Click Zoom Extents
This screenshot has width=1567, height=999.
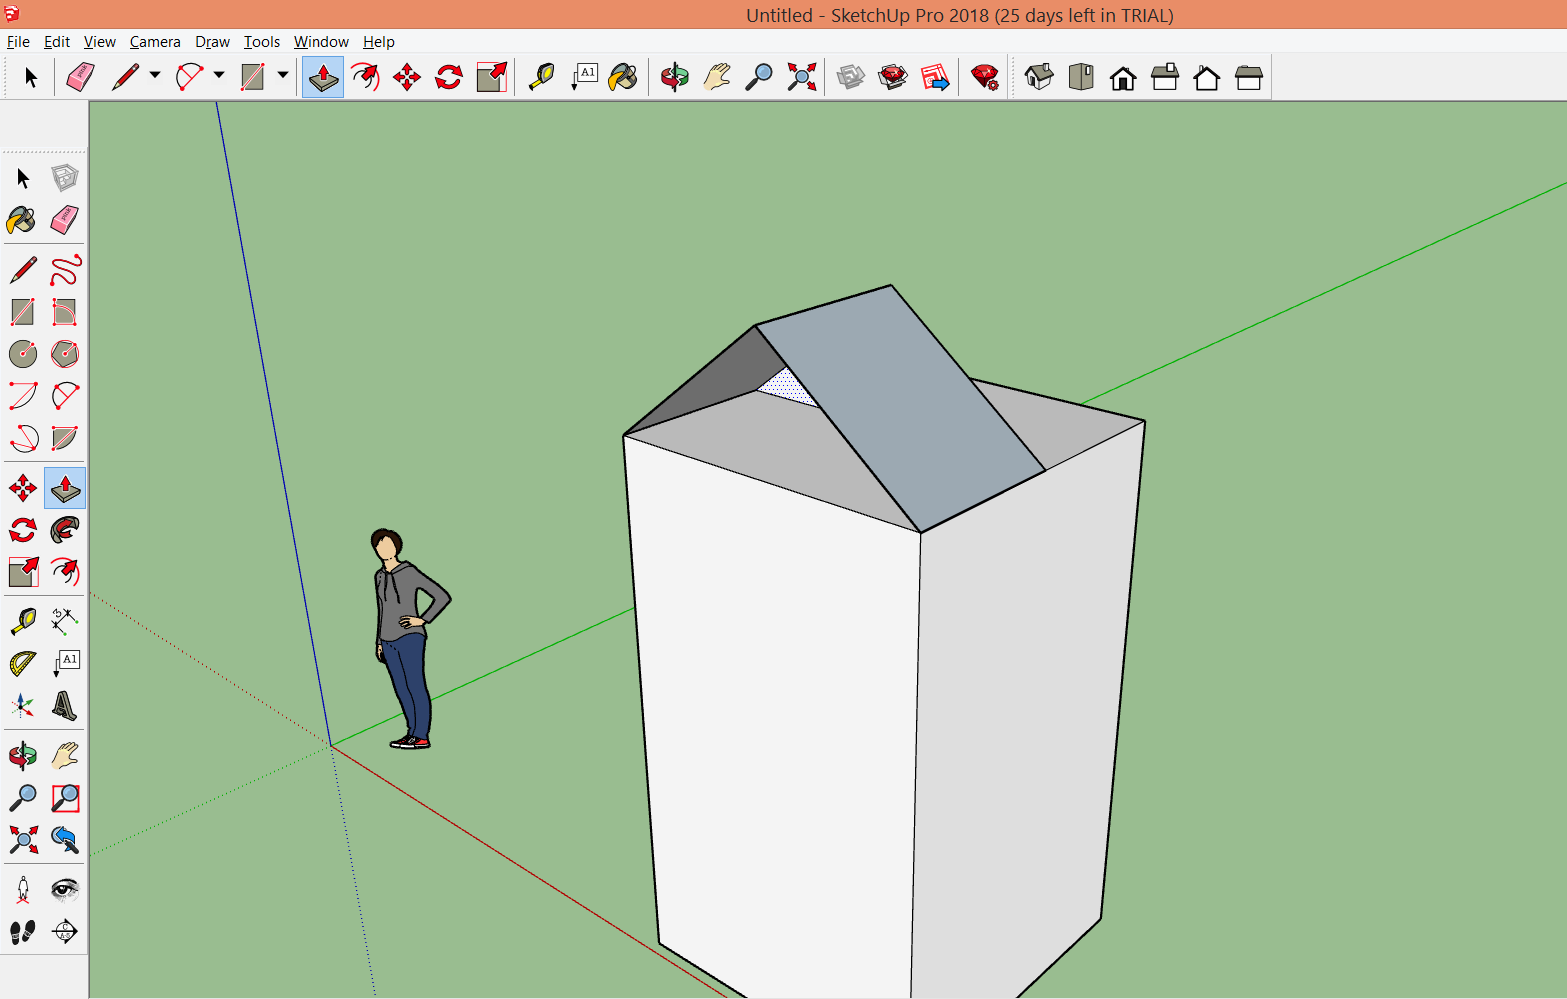pos(800,76)
